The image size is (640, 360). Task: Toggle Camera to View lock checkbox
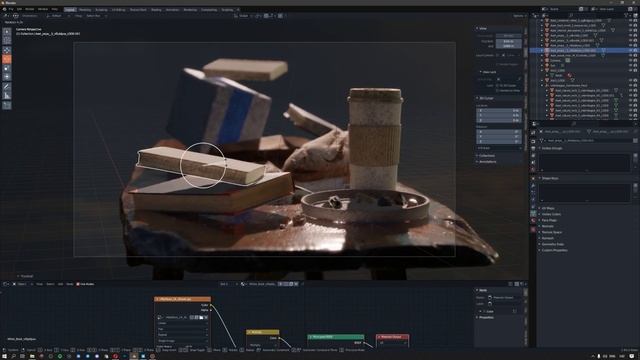(x=498, y=91)
